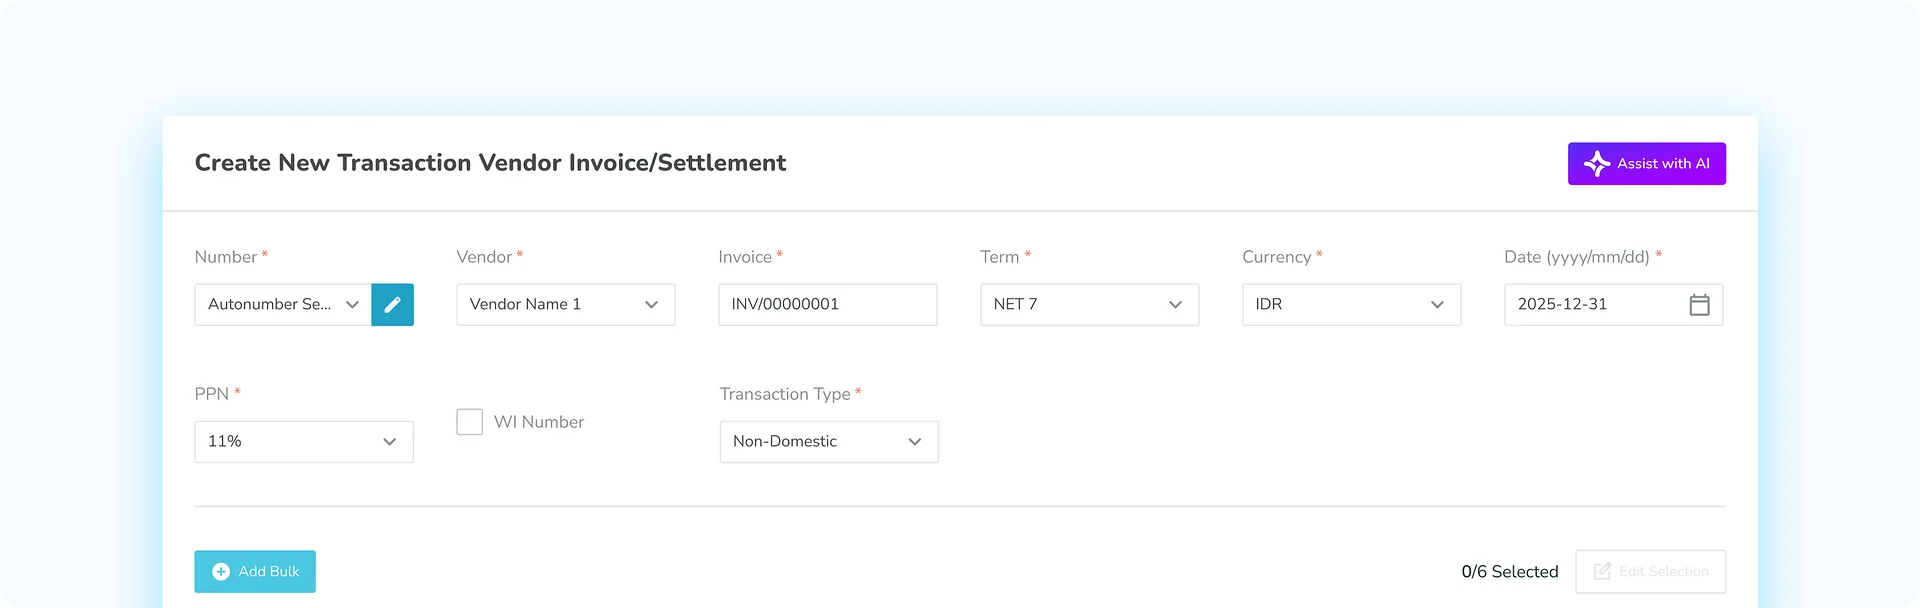Click the 0/6 Selected text

[1509, 572]
